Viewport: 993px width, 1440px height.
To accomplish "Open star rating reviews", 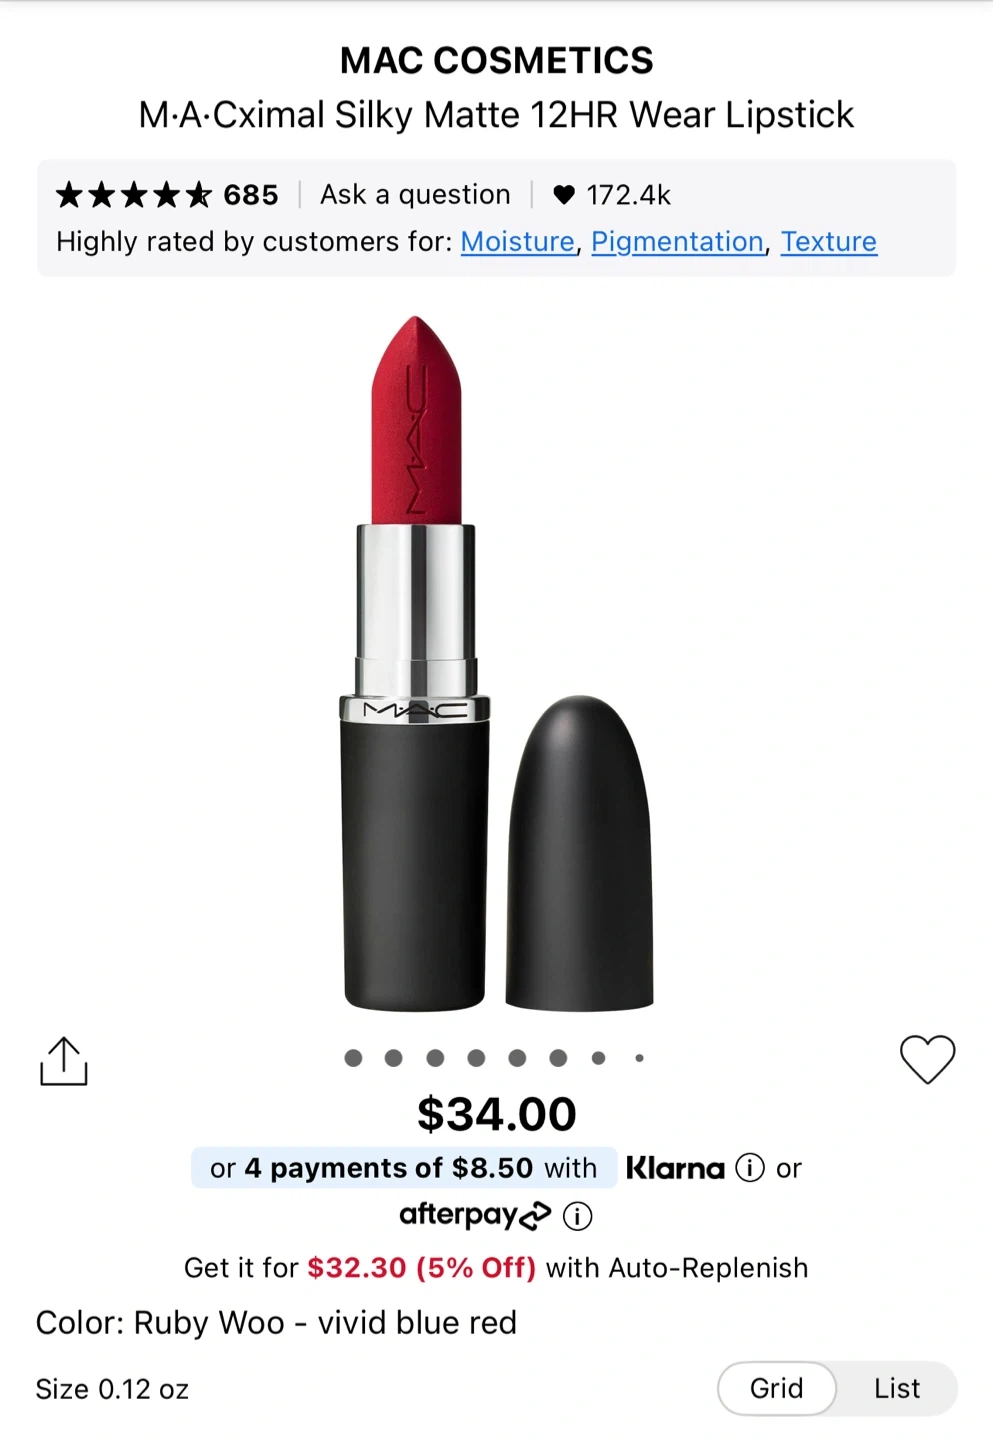I will click(x=134, y=195).
